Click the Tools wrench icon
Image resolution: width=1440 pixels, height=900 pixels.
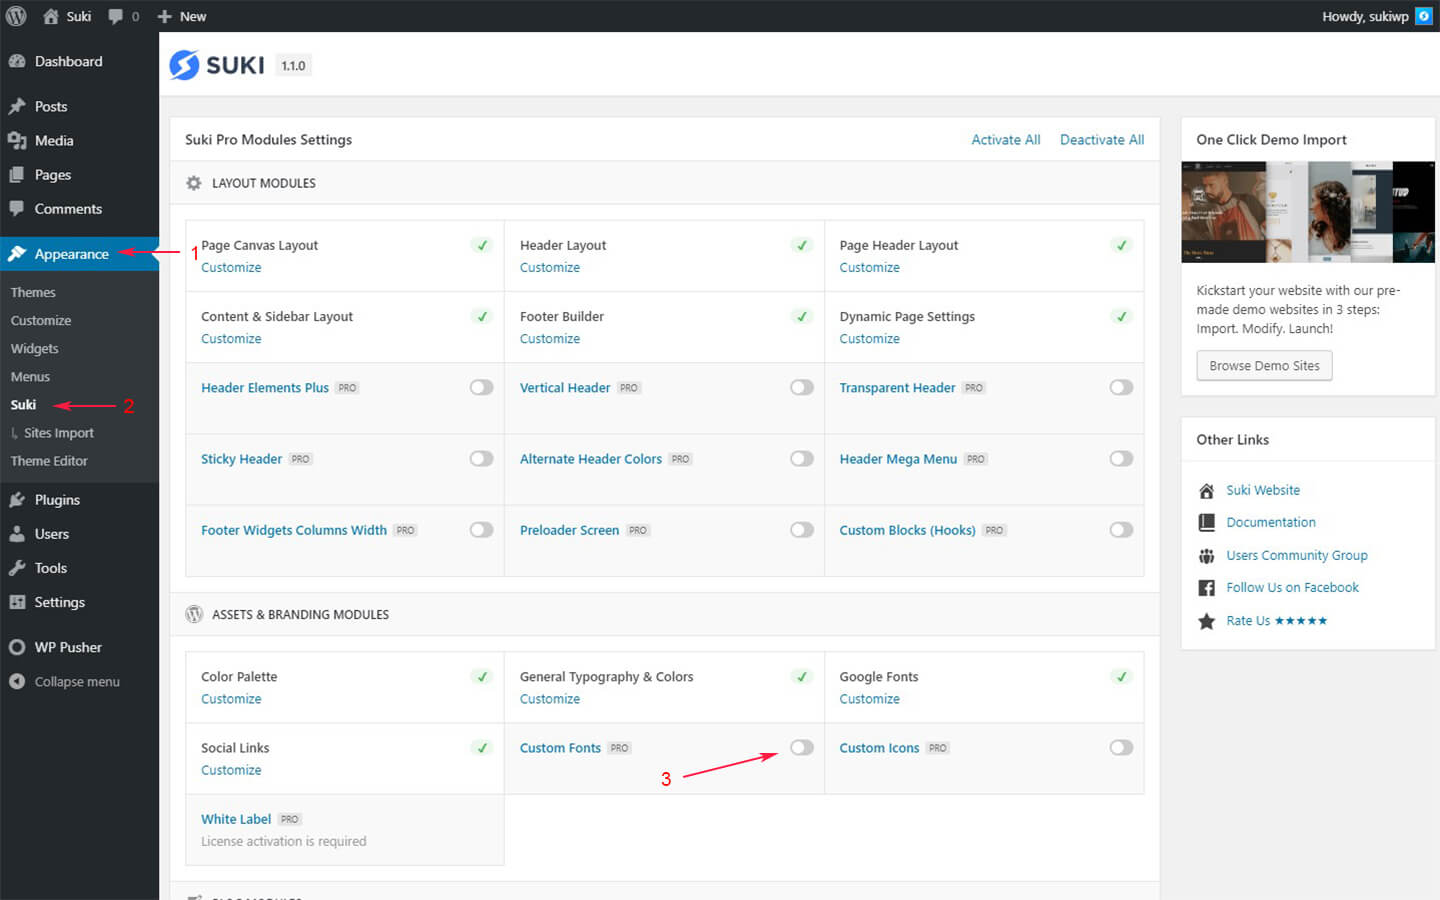[x=17, y=567]
